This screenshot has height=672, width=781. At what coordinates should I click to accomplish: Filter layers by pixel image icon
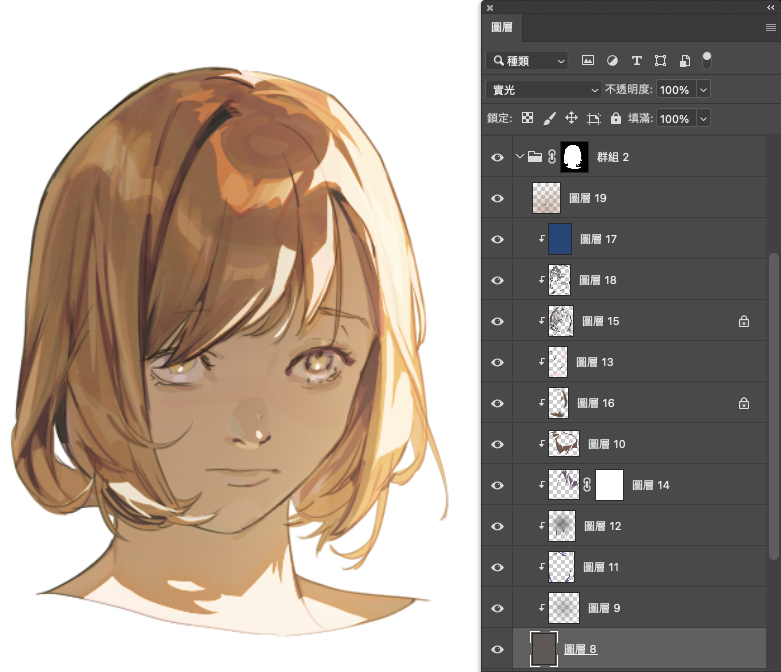pyautogui.click(x=588, y=61)
